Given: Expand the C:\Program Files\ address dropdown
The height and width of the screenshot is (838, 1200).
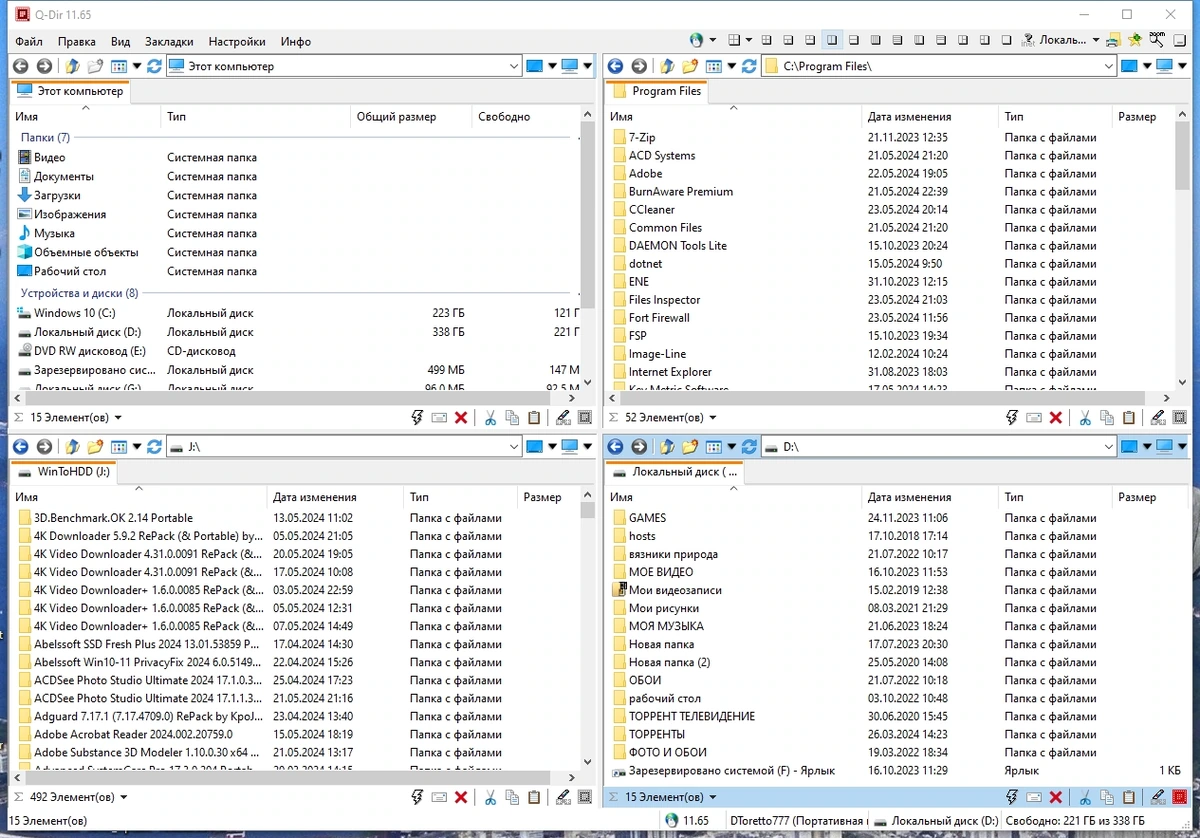Looking at the screenshot, I should point(1109,66).
